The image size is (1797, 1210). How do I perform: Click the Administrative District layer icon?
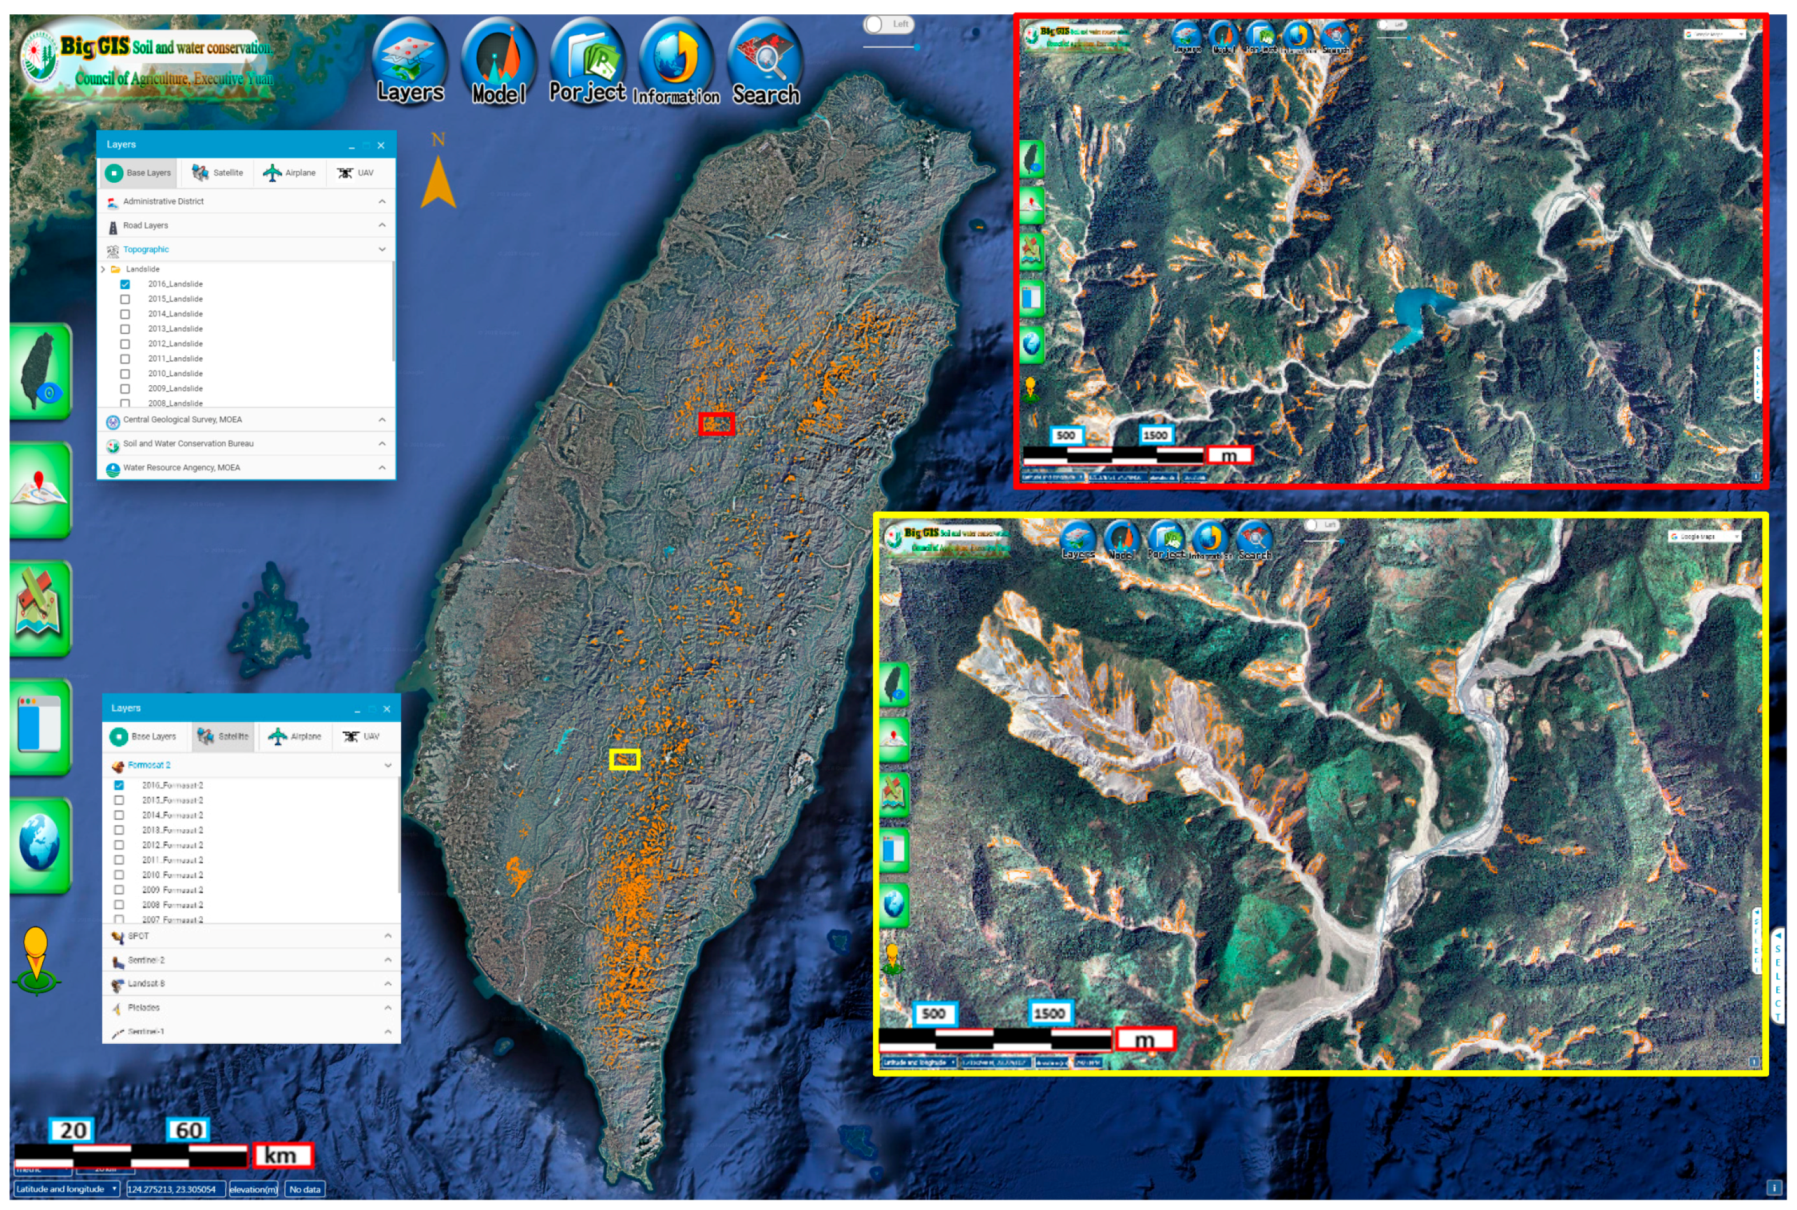112,202
